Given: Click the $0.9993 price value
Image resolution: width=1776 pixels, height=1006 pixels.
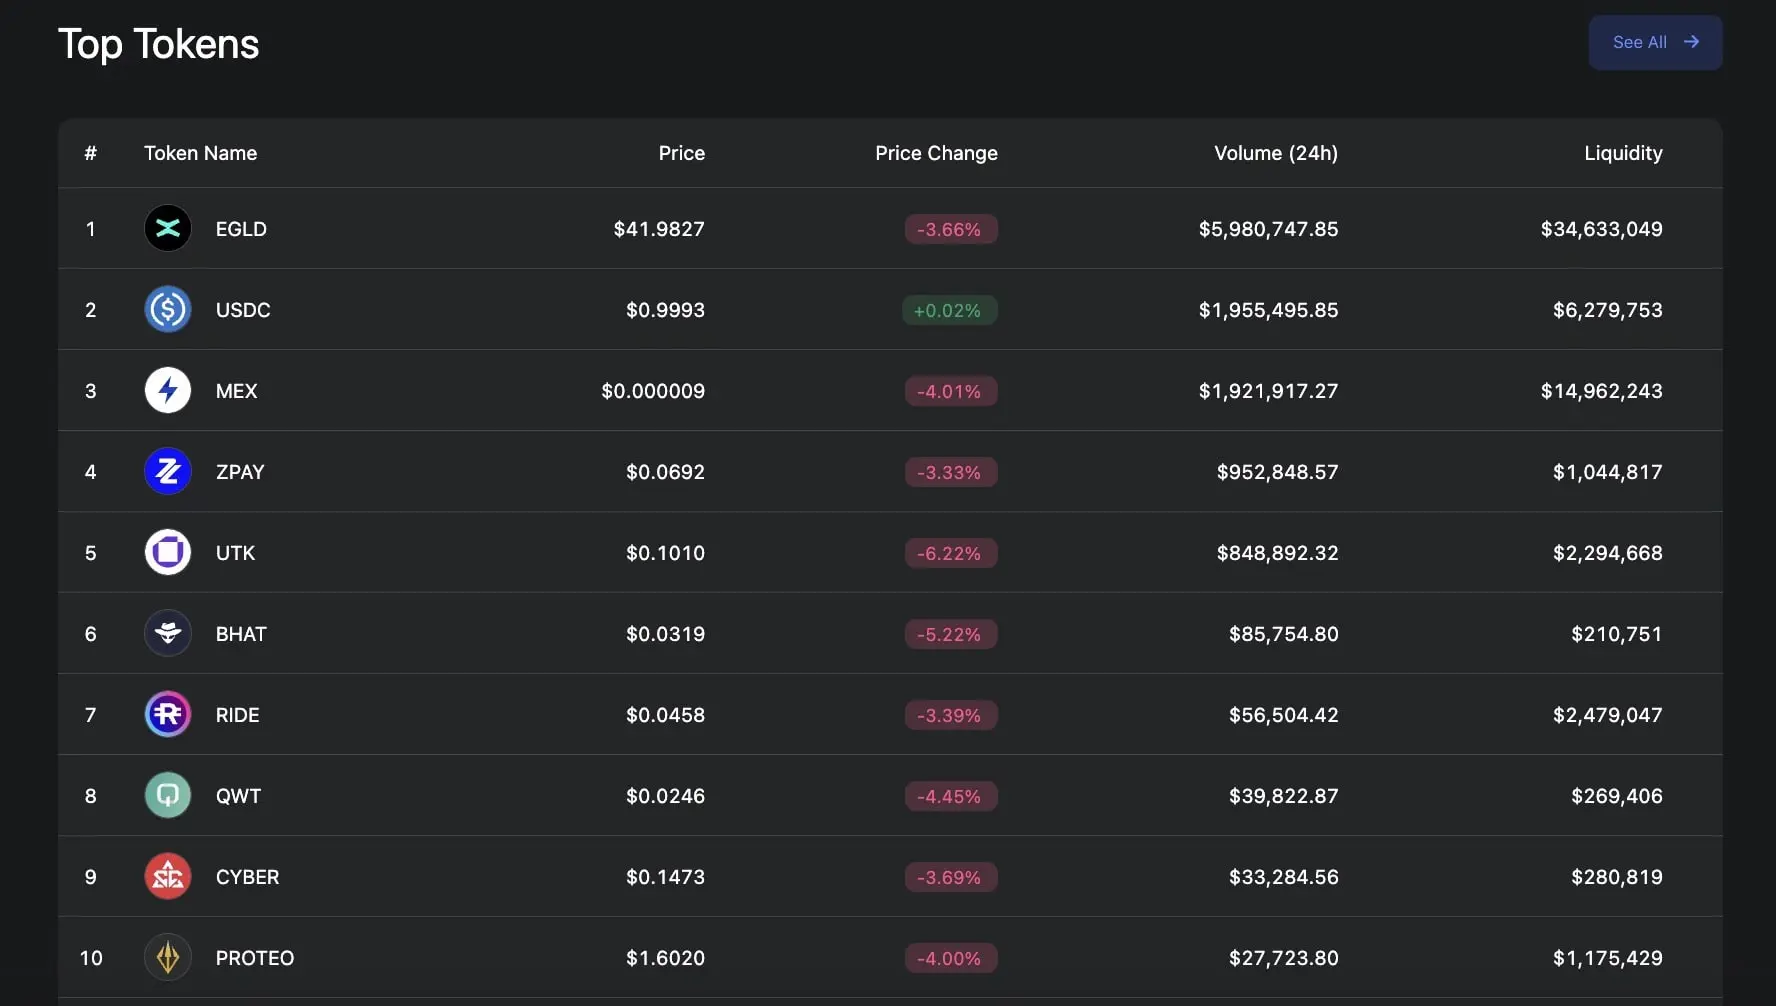Looking at the screenshot, I should (x=665, y=310).
